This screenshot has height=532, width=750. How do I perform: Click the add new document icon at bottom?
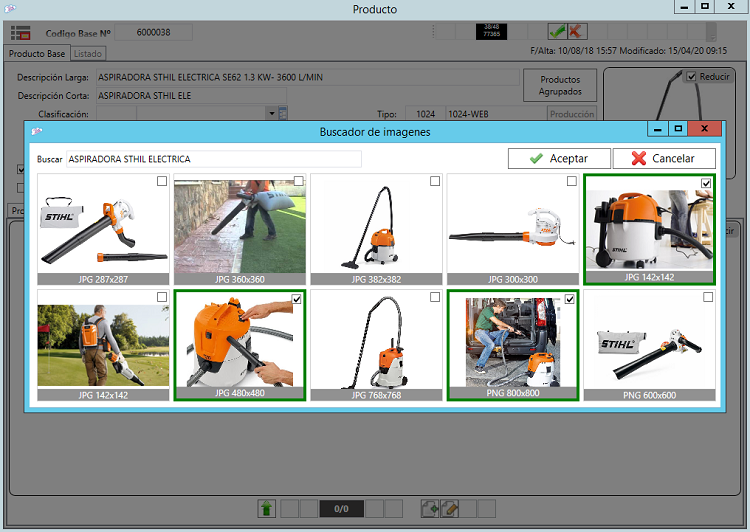click(x=430, y=508)
